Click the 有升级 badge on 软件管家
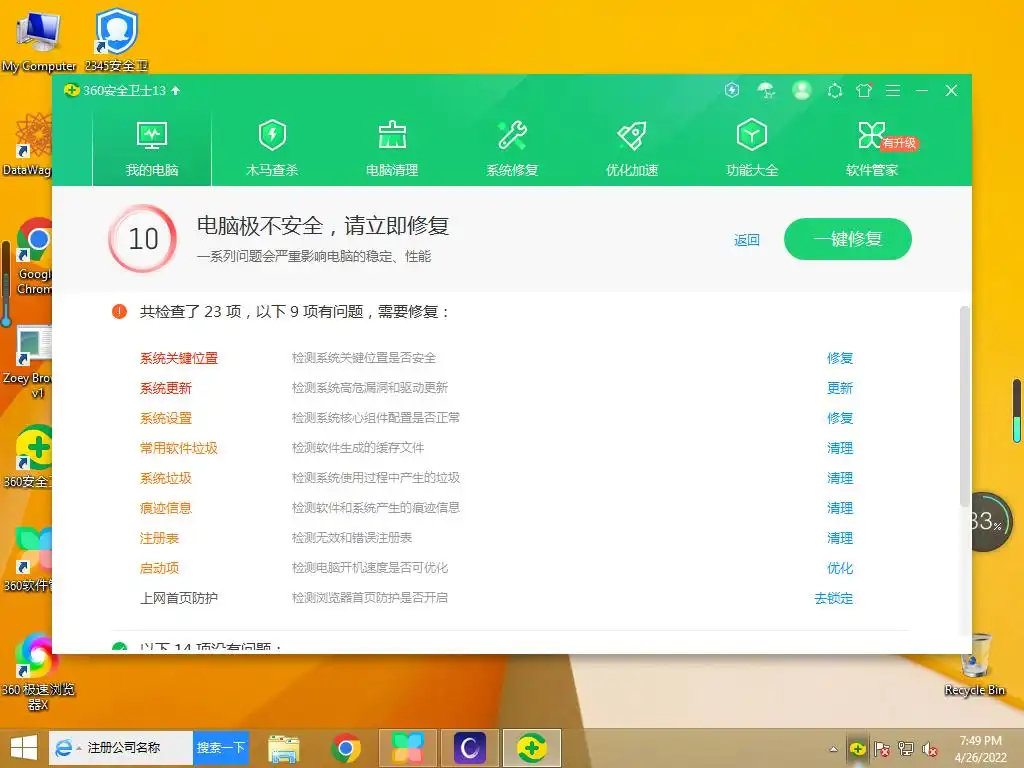Image resolution: width=1024 pixels, height=768 pixels. click(900, 143)
